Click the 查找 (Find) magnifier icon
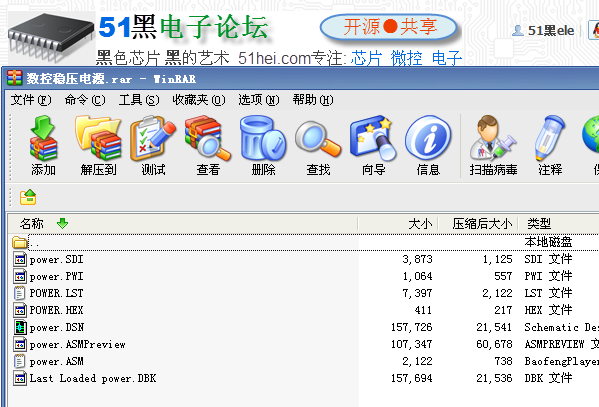This screenshot has height=407, width=599. (x=318, y=138)
